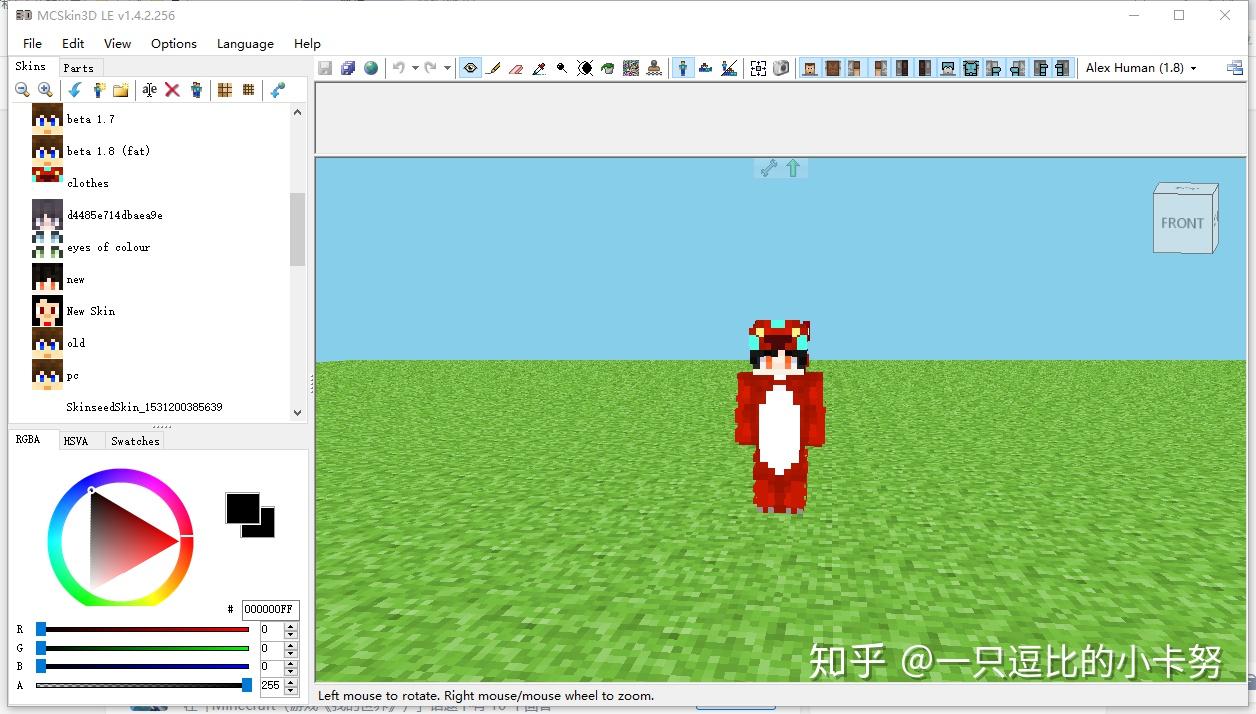Click the Swatches tab

point(135,441)
